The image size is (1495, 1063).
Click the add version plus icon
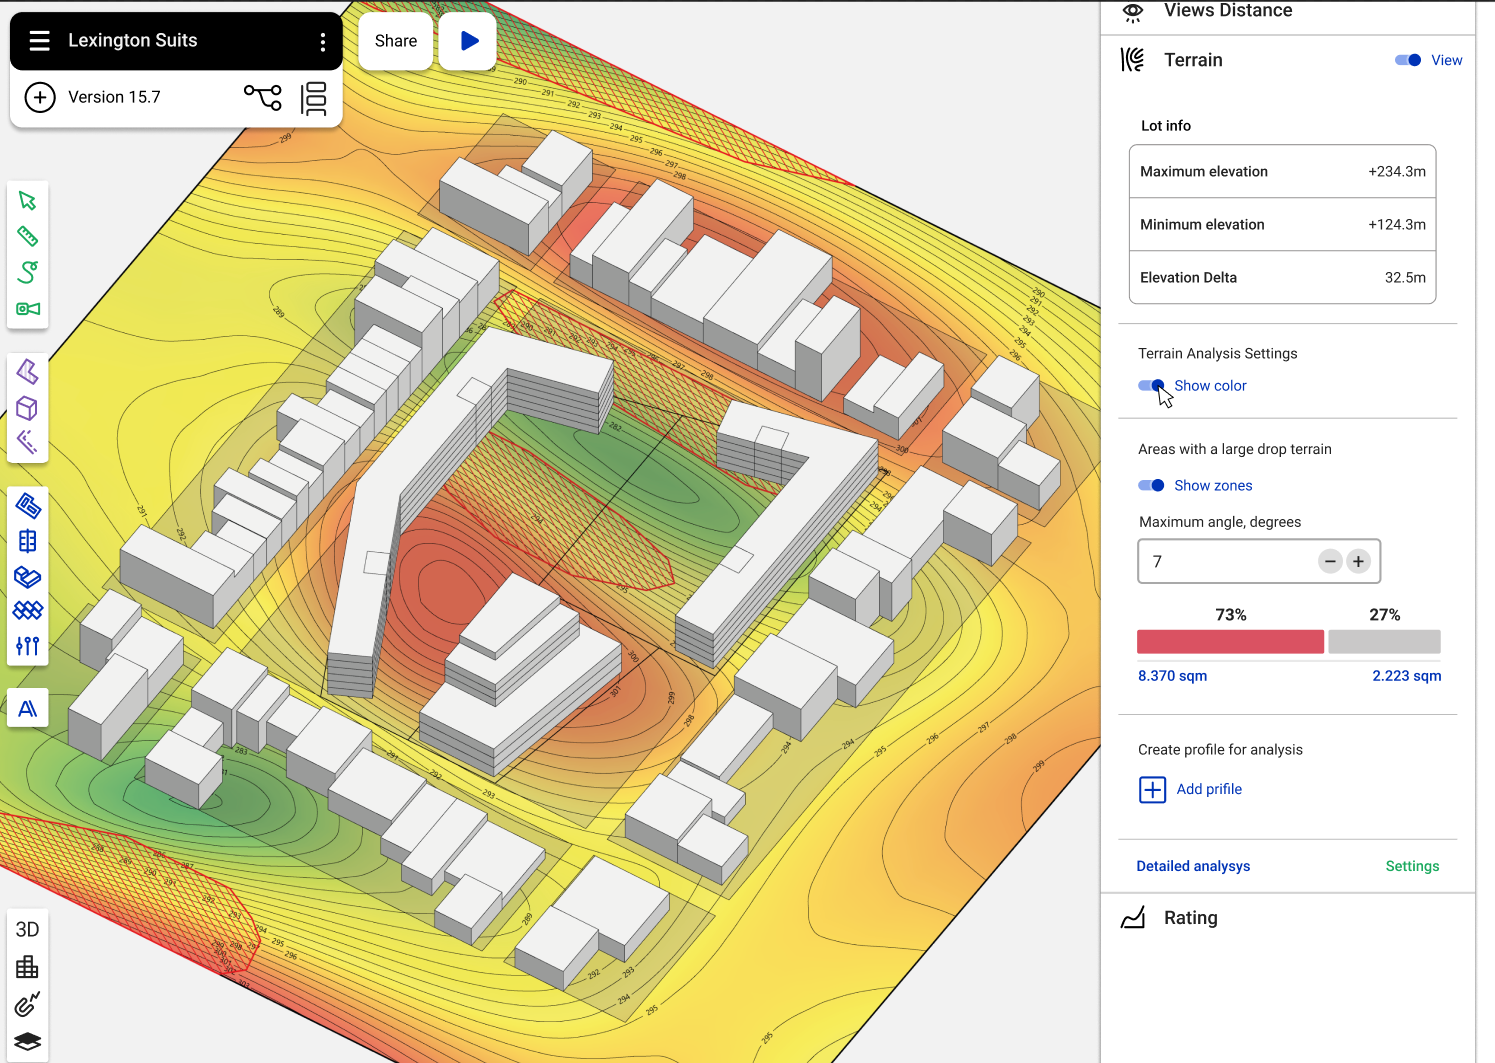point(40,97)
